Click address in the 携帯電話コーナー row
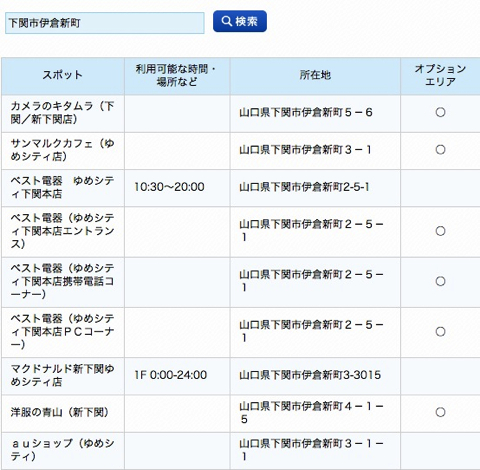480x470 pixels. coord(311,281)
